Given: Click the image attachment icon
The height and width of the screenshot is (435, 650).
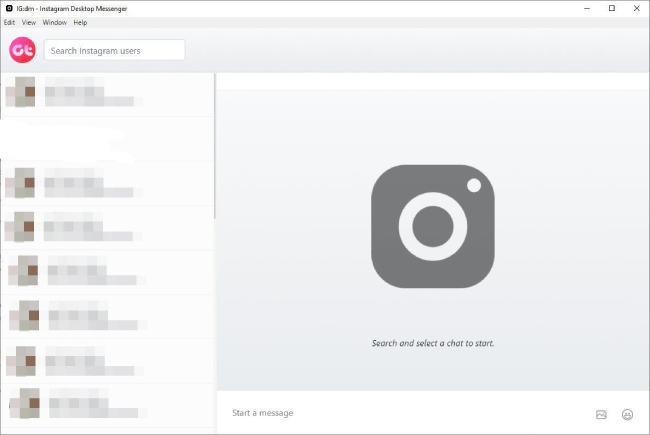Looking at the screenshot, I should coord(601,414).
